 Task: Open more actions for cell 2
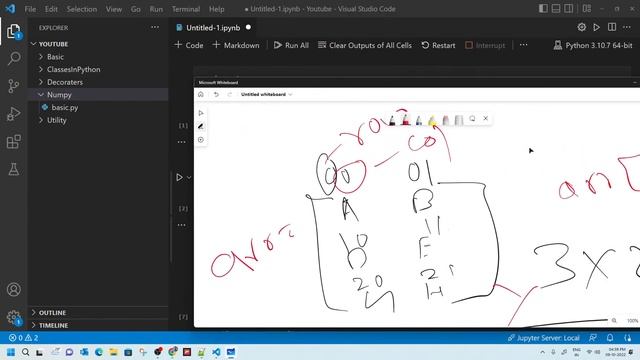tap(182, 225)
